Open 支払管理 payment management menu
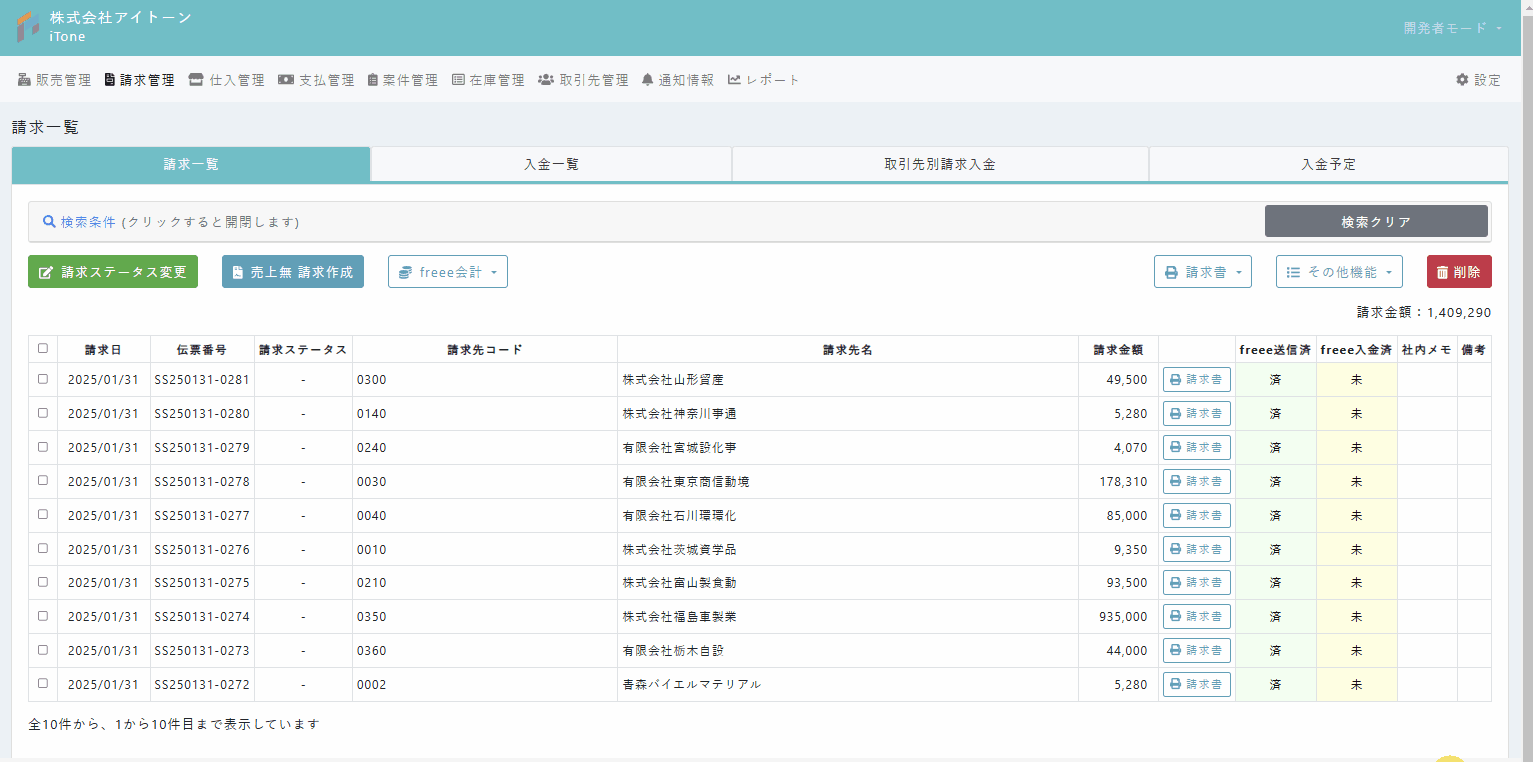This screenshot has height=762, width=1533. point(316,80)
